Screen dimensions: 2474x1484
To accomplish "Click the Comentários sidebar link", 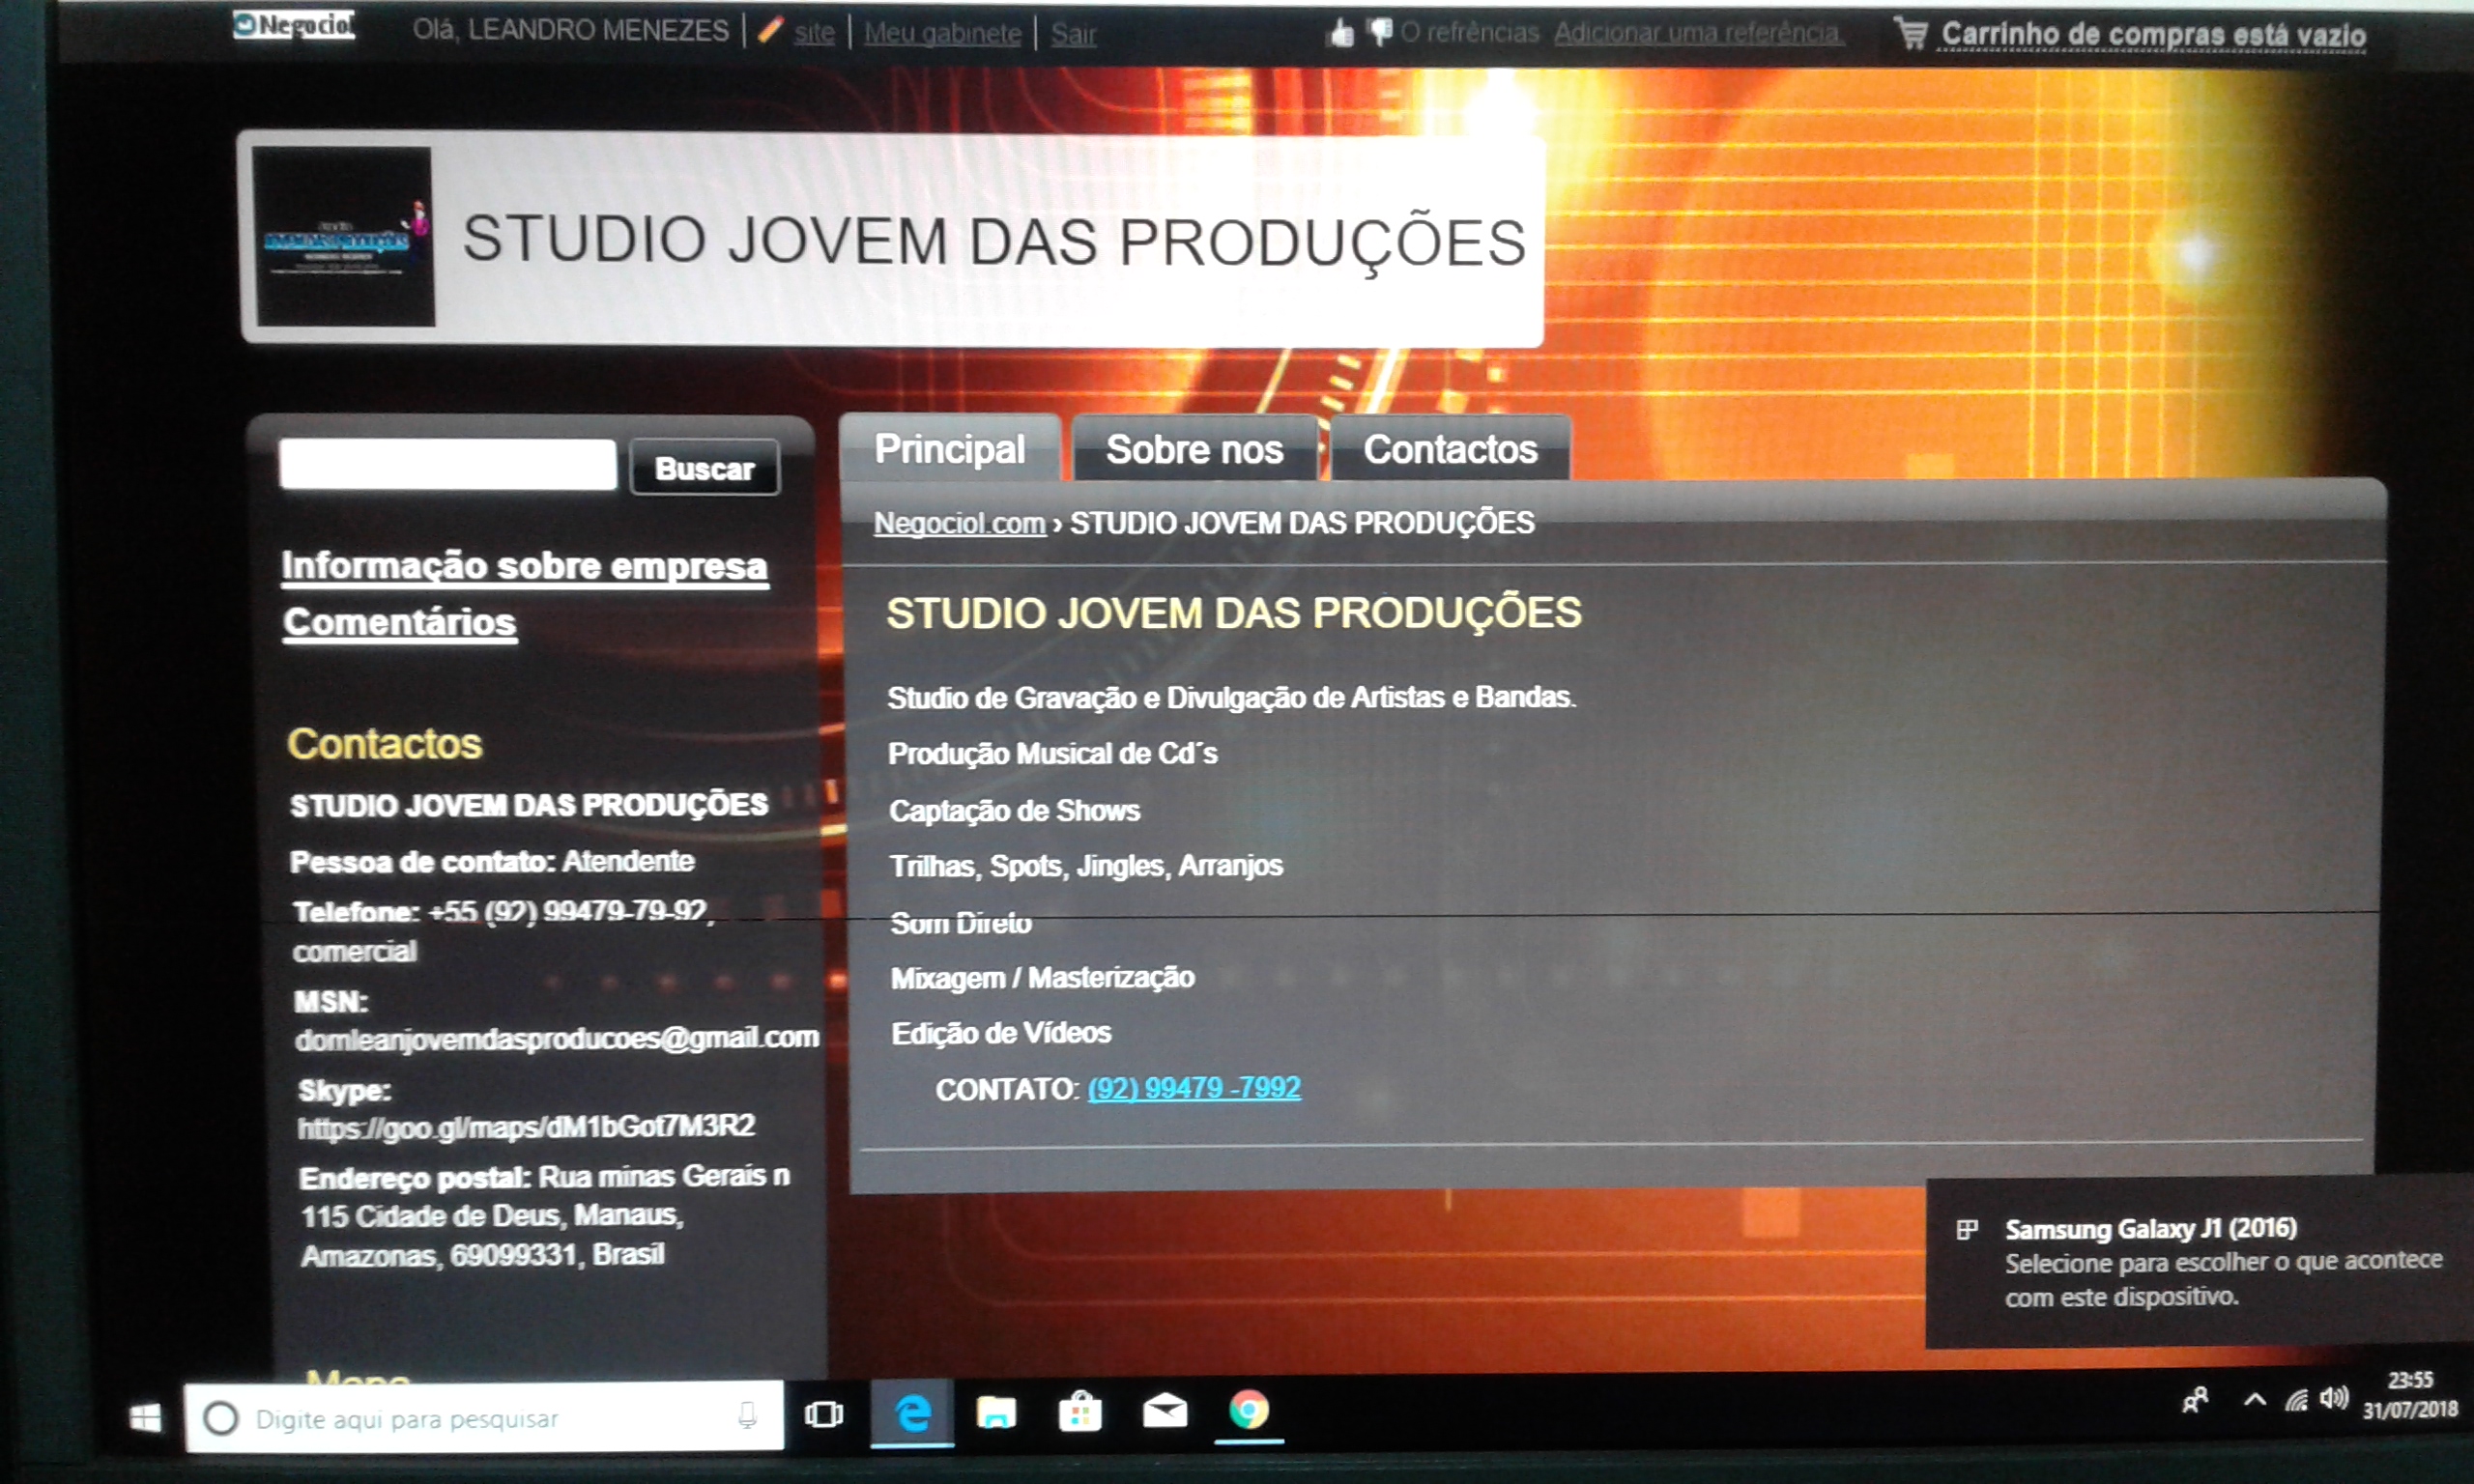I will 399,622.
